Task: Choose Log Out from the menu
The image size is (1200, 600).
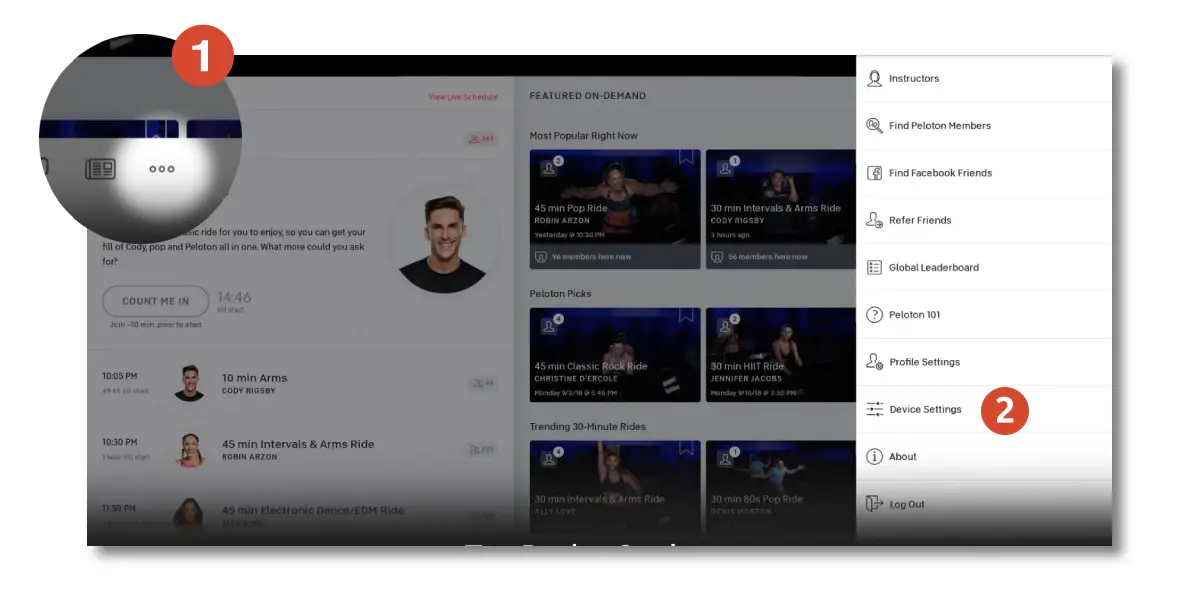Action: click(x=984, y=504)
